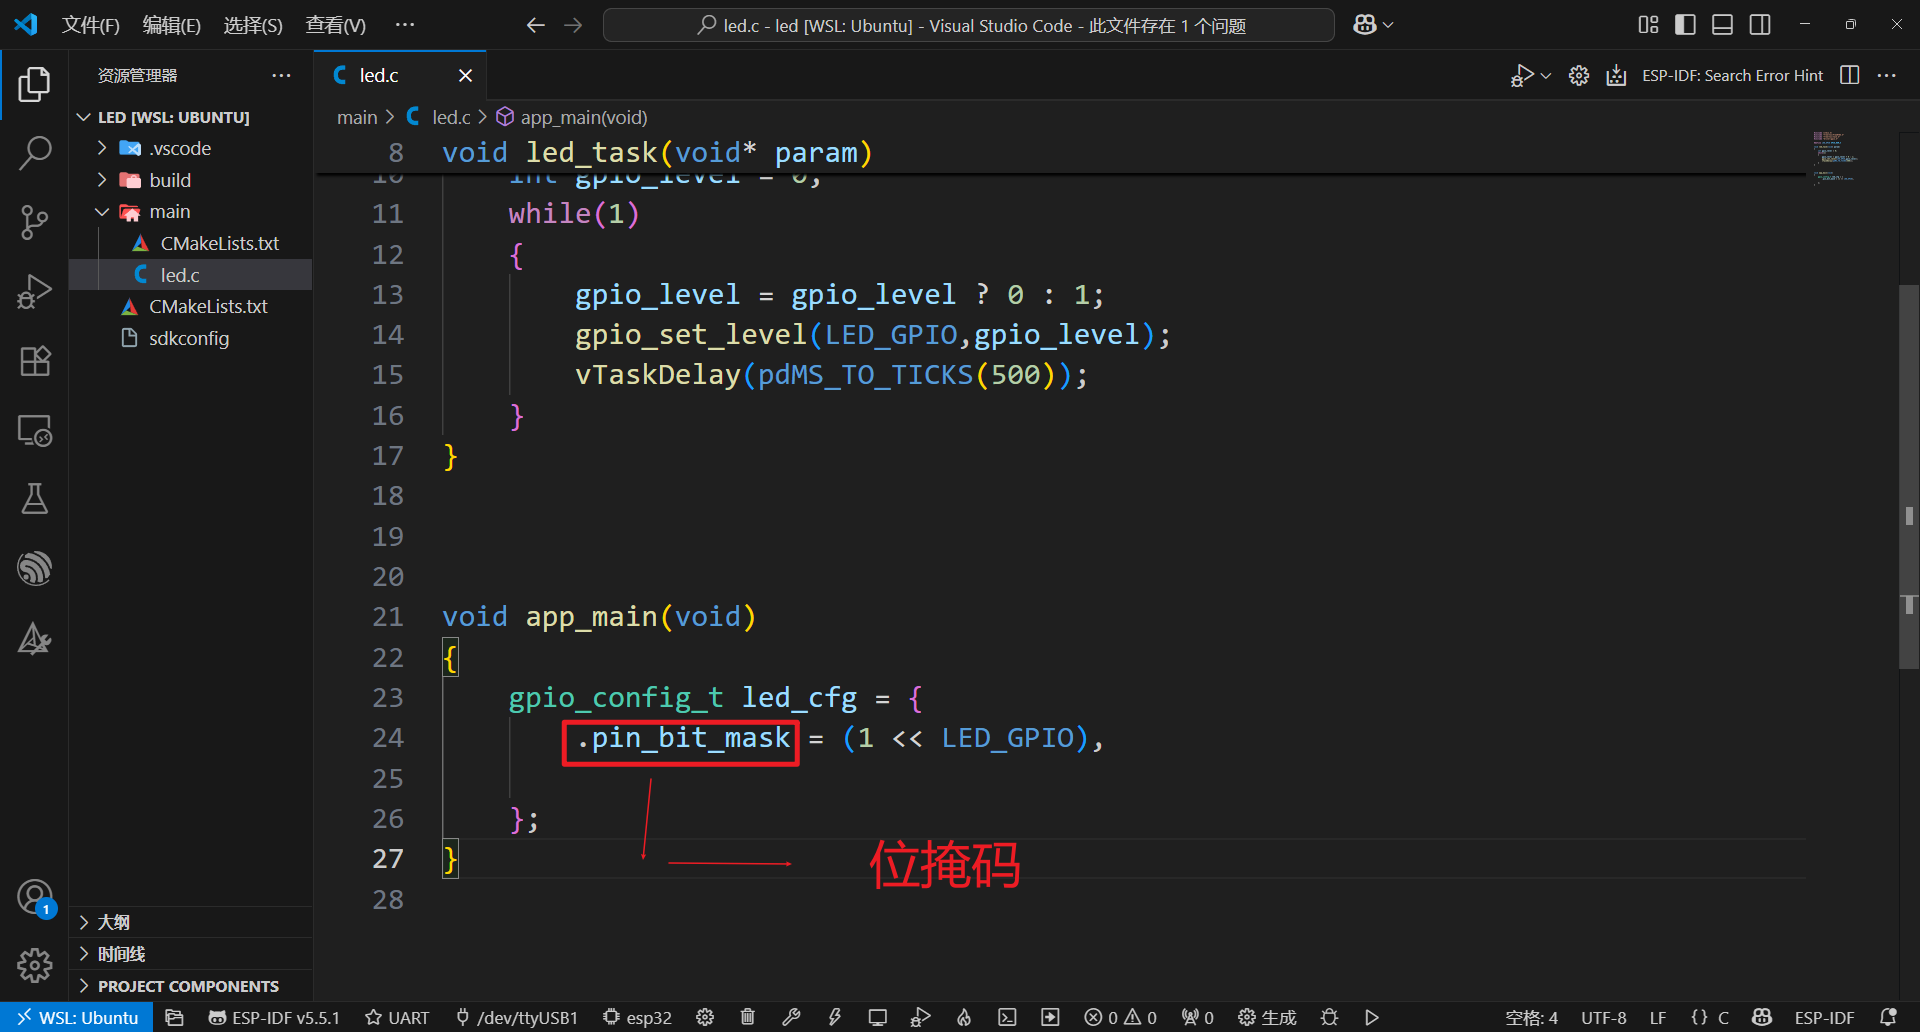This screenshot has height=1032, width=1920.
Task: Click the ESP-IDF SDK configuration editor gear in status bar
Action: (705, 1017)
